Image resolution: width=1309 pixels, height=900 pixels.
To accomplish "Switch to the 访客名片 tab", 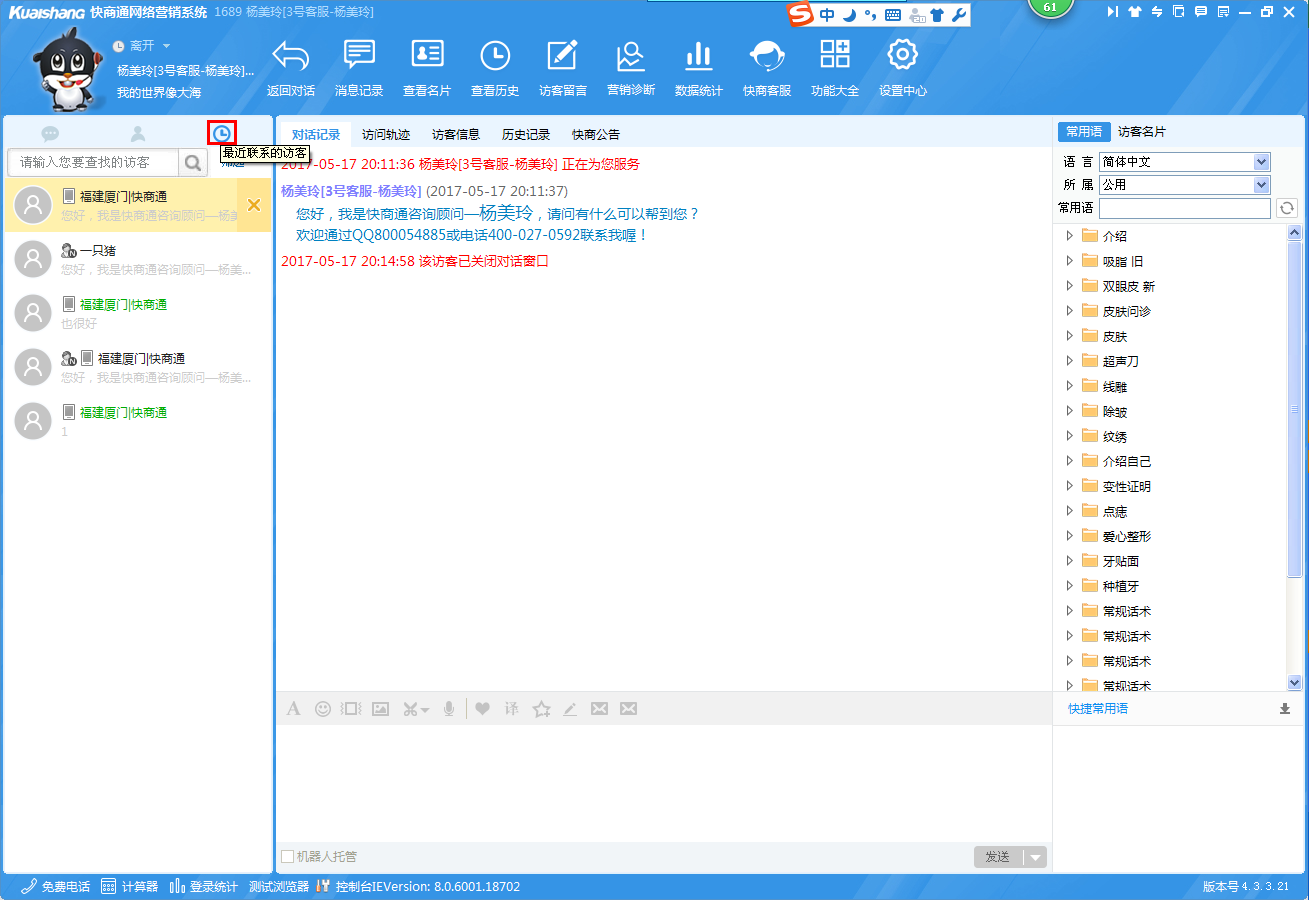I will [x=1141, y=132].
